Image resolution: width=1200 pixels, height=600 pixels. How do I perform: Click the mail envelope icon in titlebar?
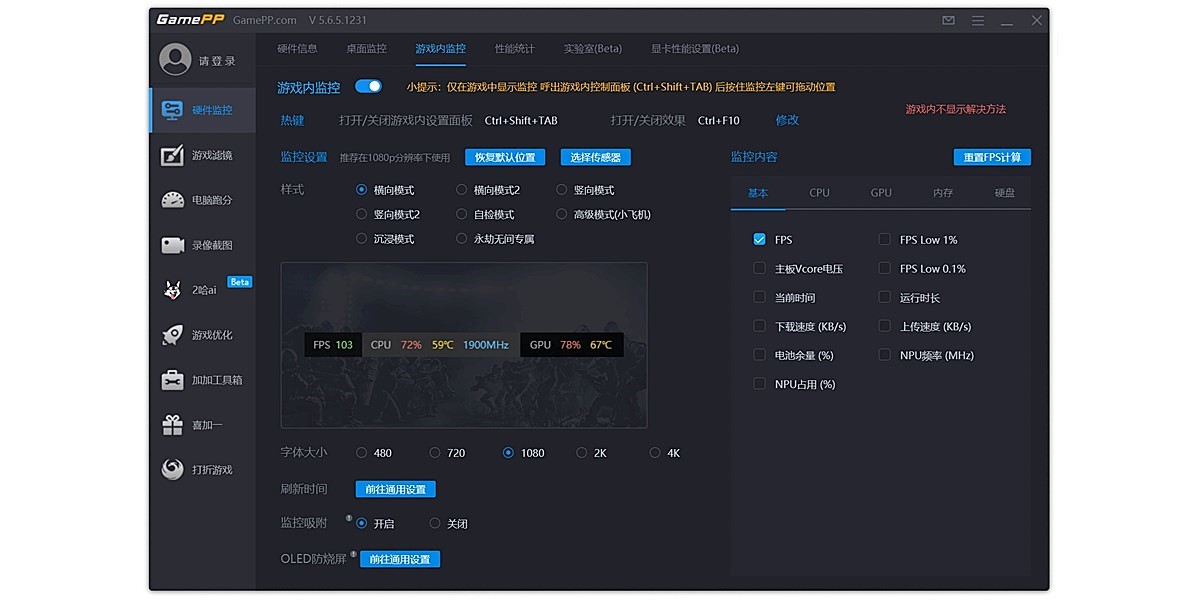[x=947, y=20]
